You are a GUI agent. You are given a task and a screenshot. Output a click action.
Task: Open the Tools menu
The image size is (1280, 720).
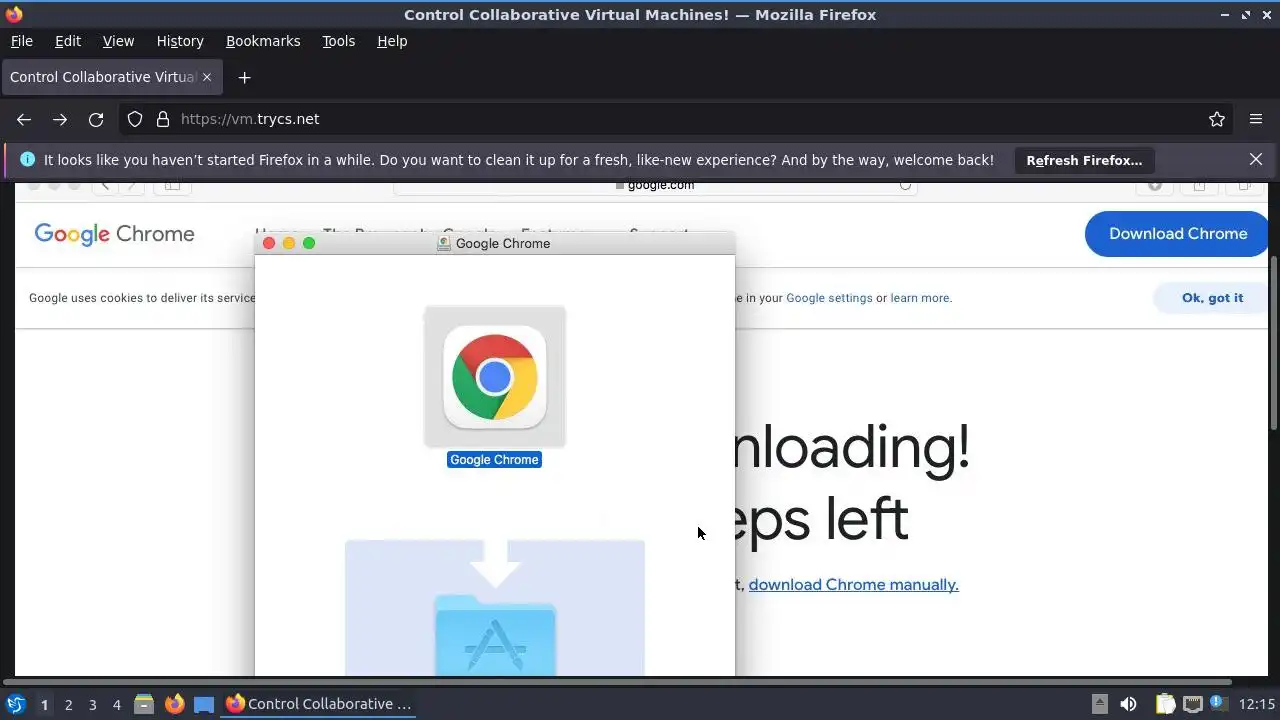point(338,41)
